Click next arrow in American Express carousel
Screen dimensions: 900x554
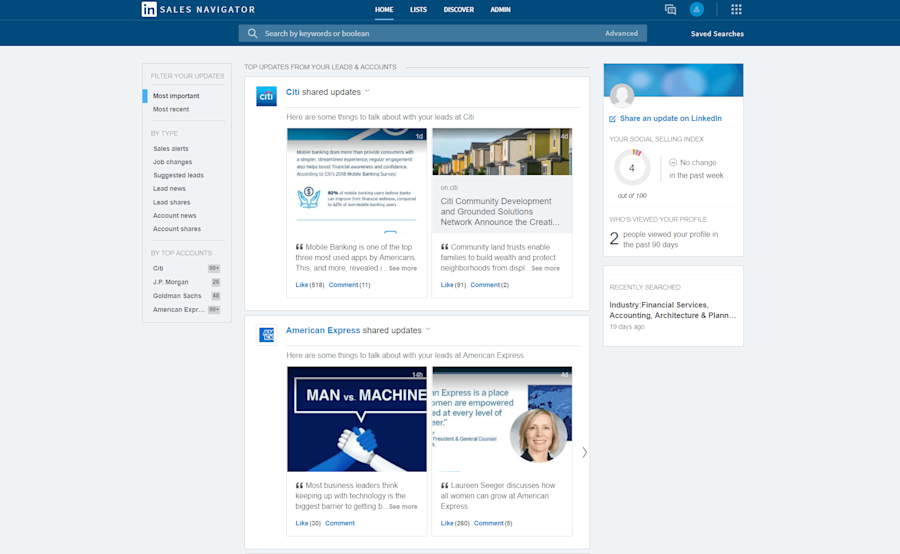tap(584, 452)
